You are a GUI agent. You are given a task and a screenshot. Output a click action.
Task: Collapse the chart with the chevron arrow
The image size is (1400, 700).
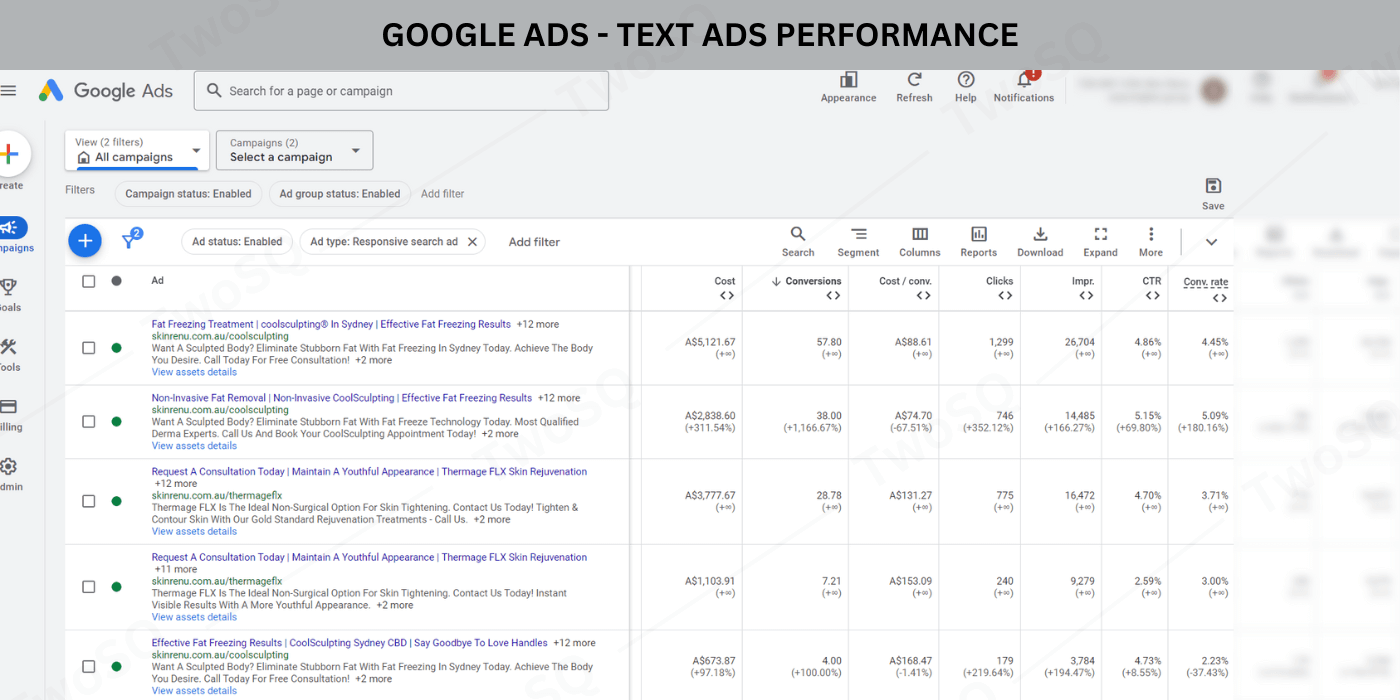pos(1211,242)
